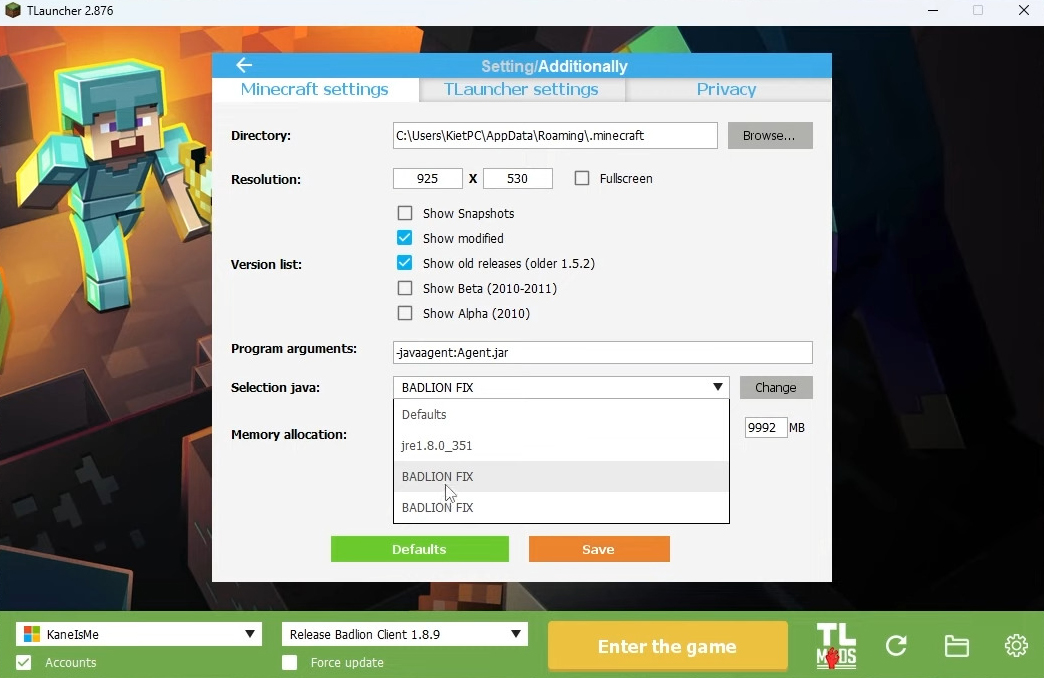Click the resolution width field 925
The image size is (1044, 678).
[x=427, y=178]
